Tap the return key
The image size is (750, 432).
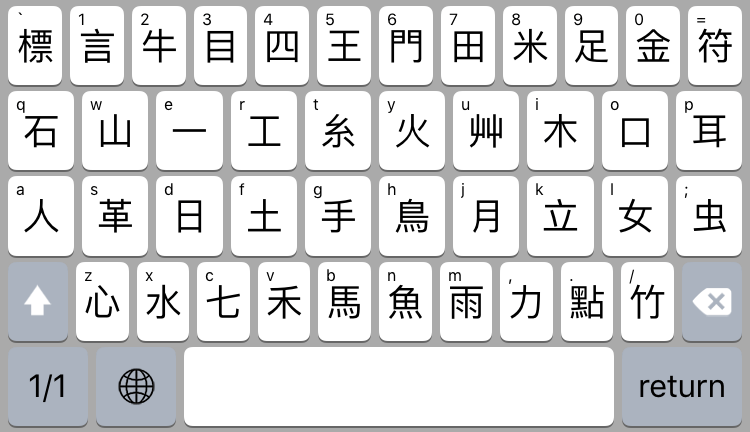click(x=682, y=387)
